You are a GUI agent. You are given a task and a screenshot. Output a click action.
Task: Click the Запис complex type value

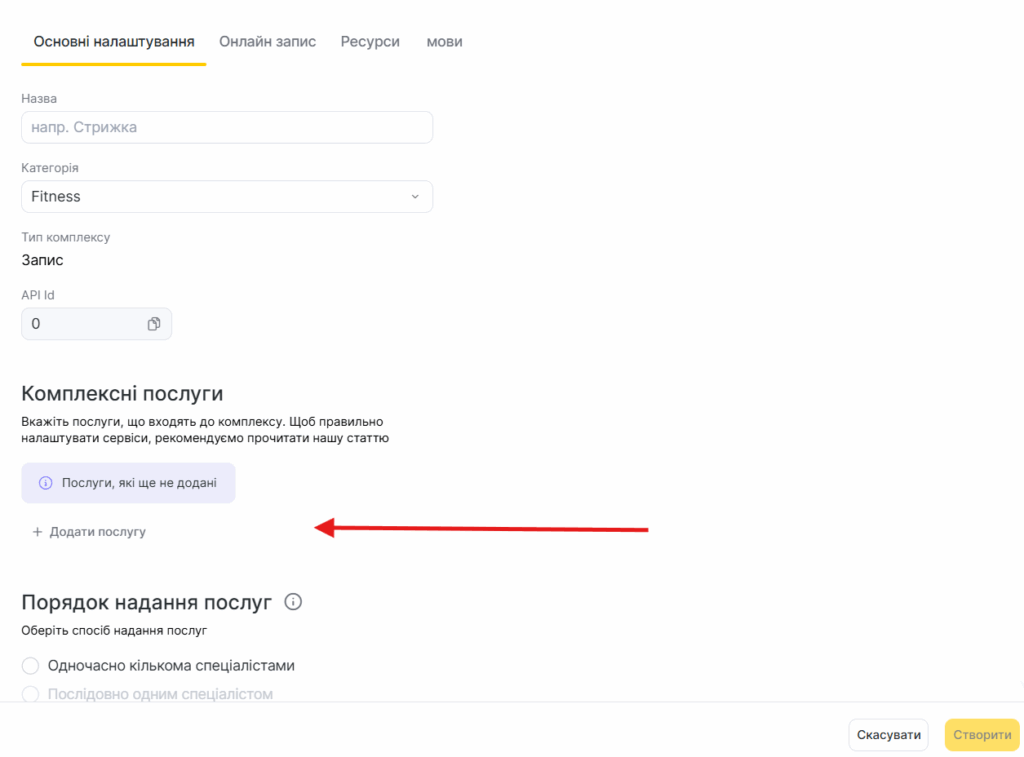tap(43, 261)
